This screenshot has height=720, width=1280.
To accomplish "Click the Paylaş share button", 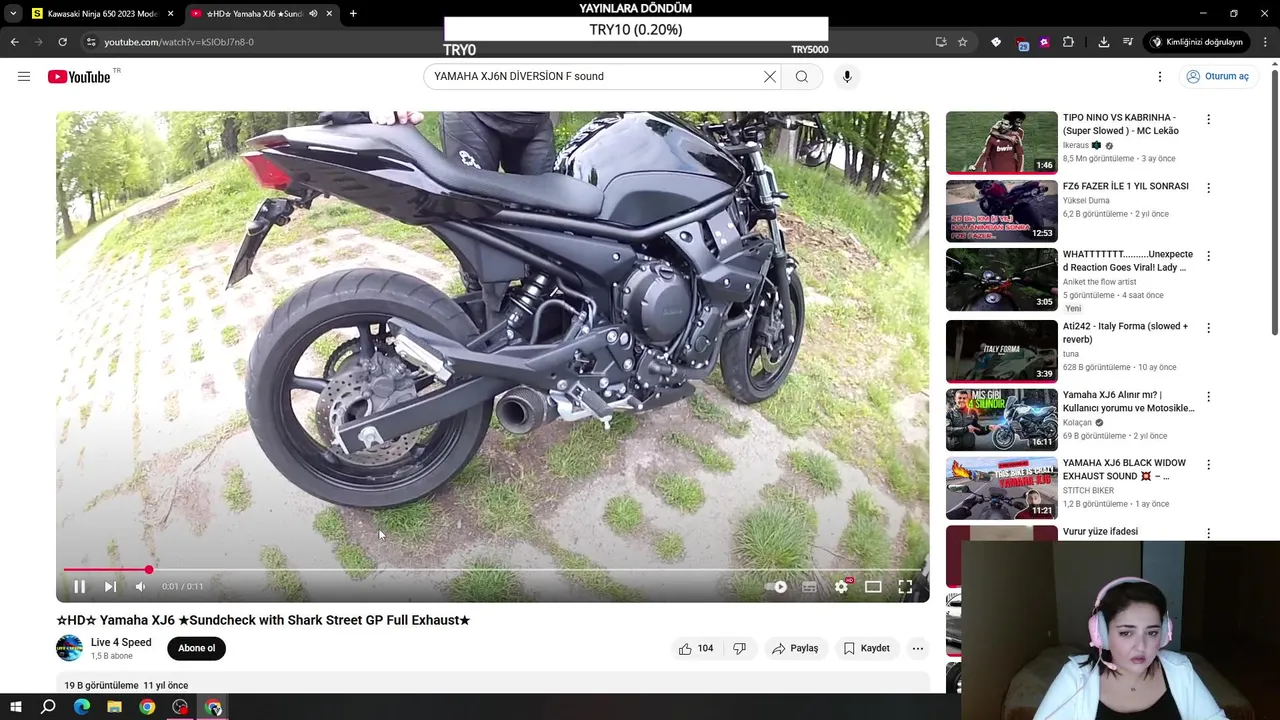I will pos(795,648).
